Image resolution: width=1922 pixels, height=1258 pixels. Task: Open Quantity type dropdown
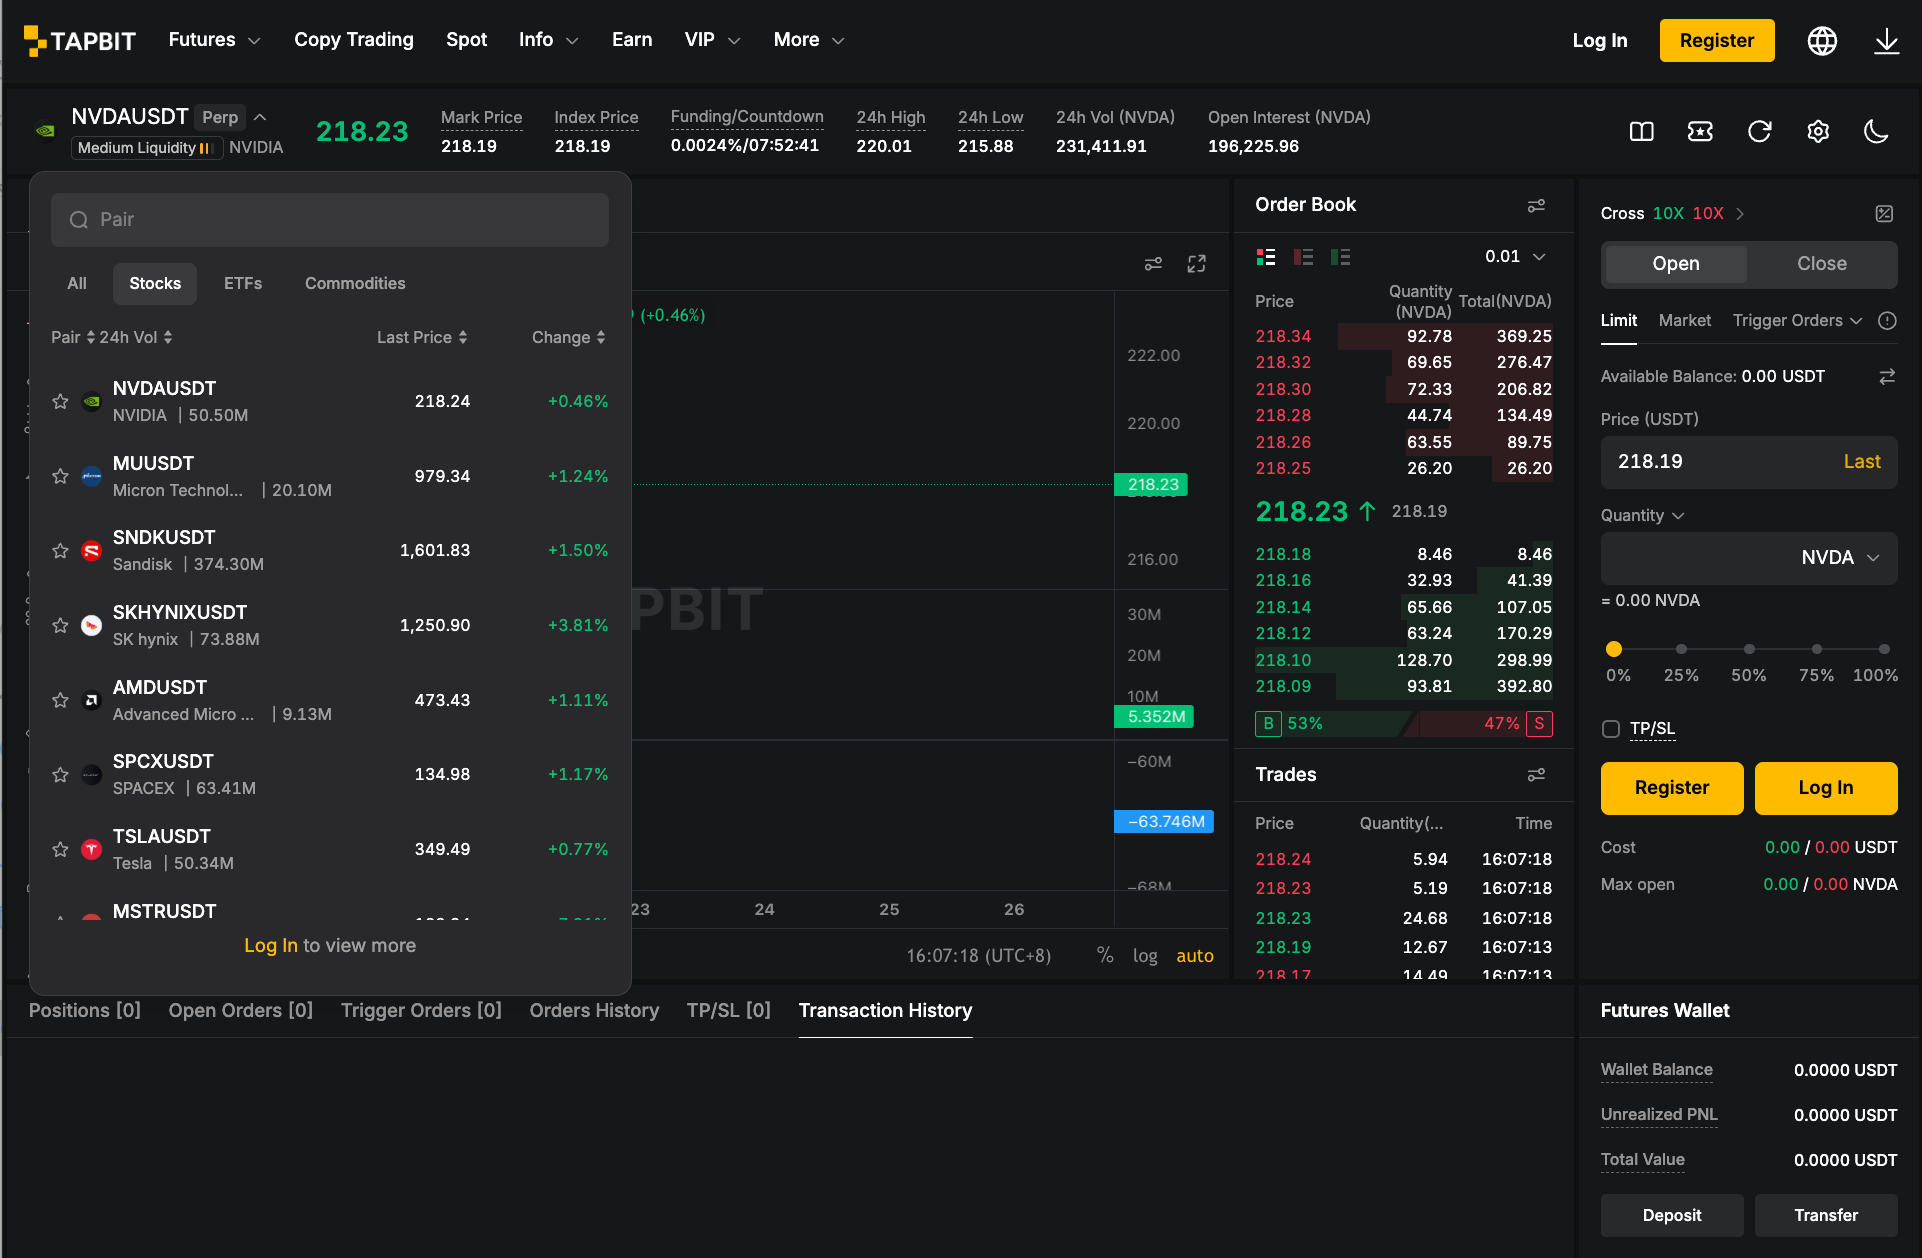1642,516
